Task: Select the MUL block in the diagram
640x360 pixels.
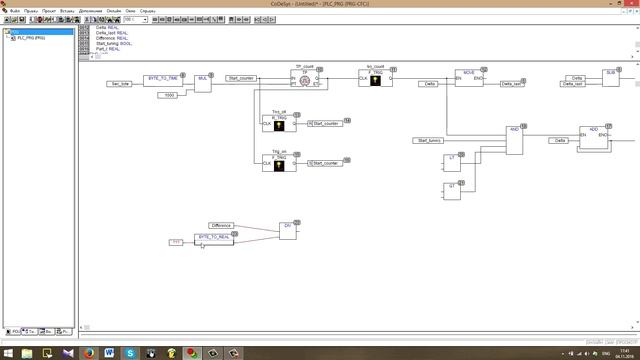Action: (203, 83)
